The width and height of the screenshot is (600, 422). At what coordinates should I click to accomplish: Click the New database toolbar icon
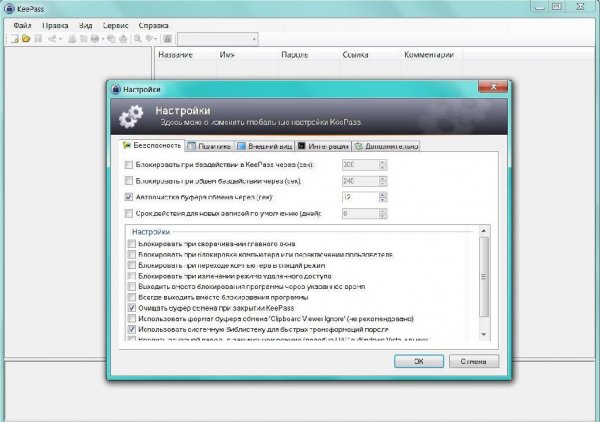14,39
